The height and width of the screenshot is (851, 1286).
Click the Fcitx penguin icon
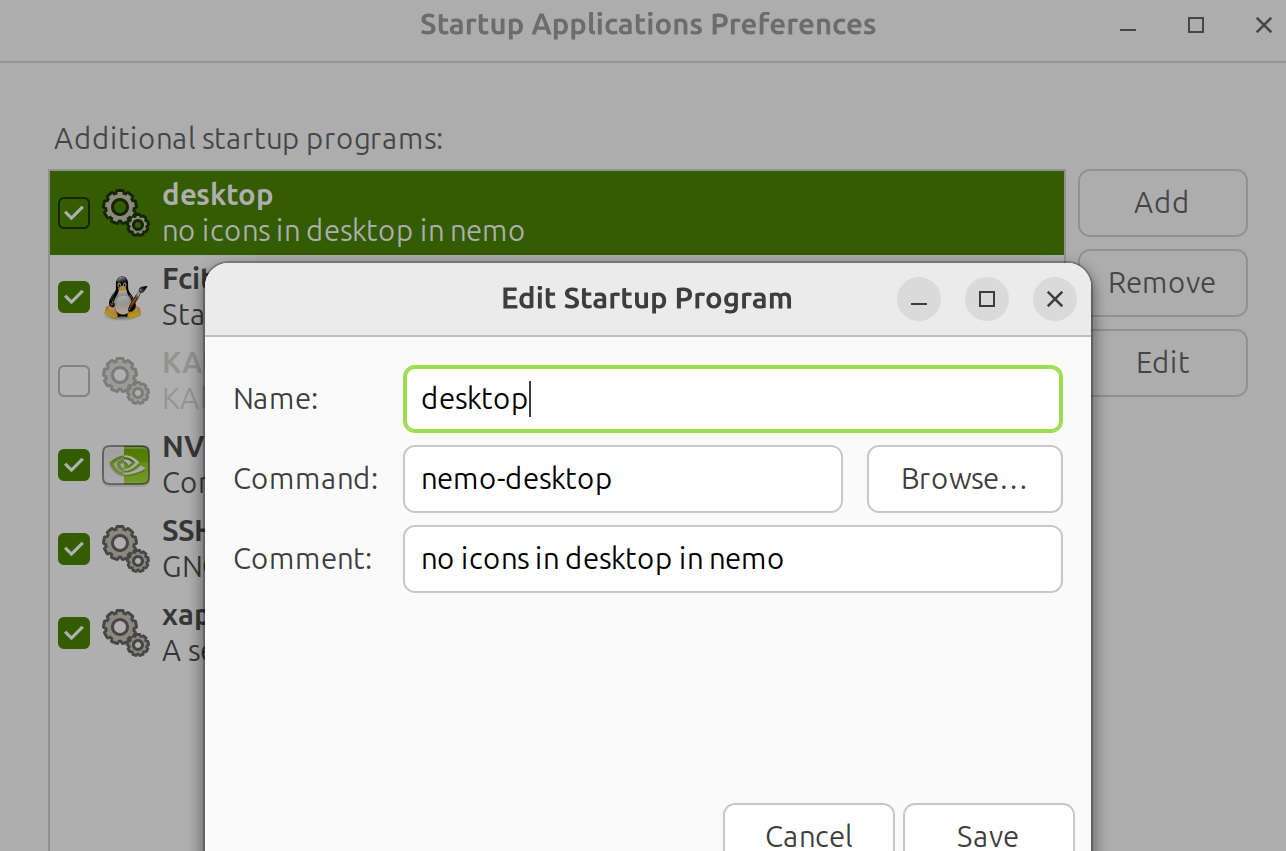click(125, 297)
